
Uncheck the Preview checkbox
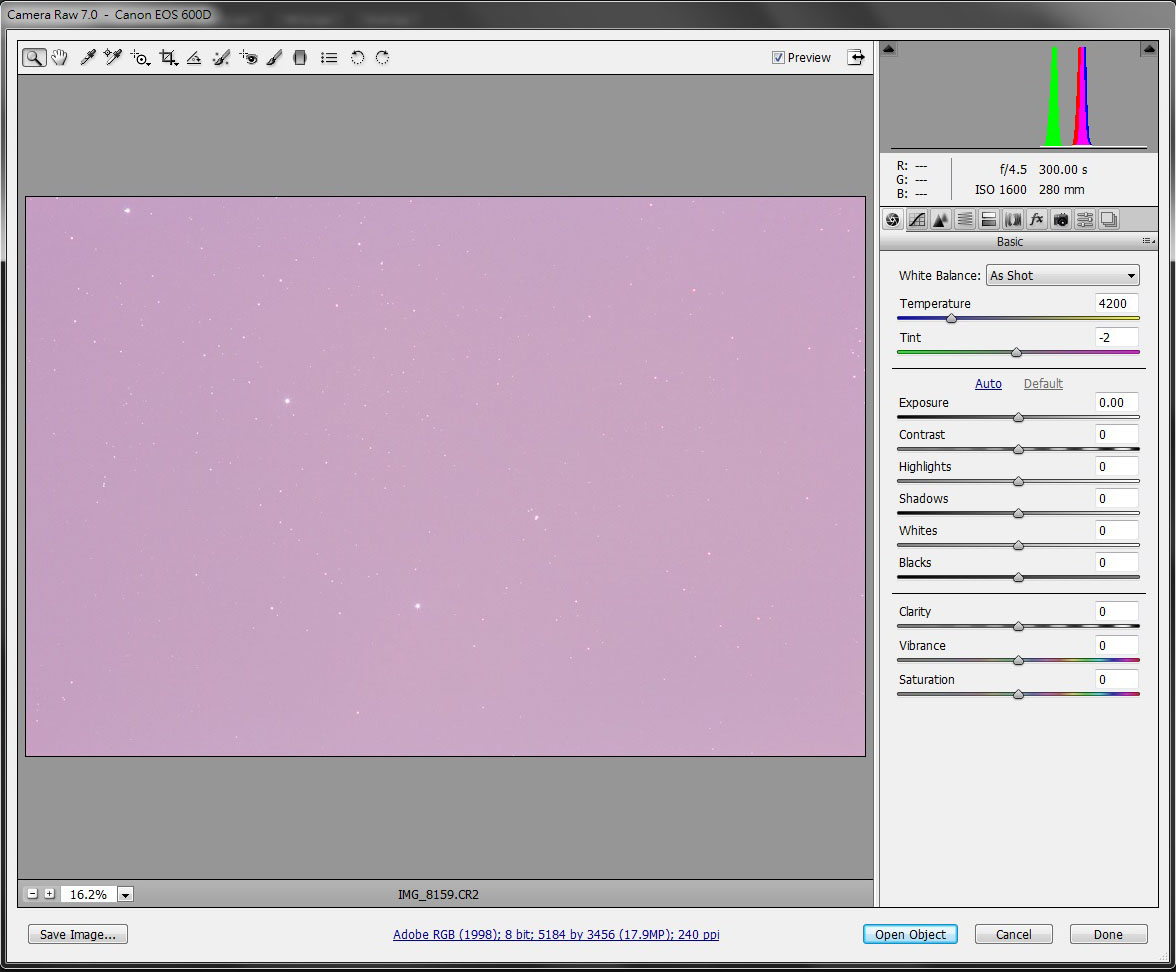coord(778,58)
